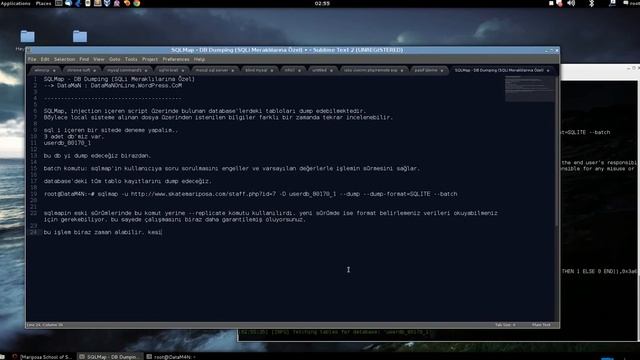
Task: Open the Find menu in Sublime Text
Action: coord(84,60)
